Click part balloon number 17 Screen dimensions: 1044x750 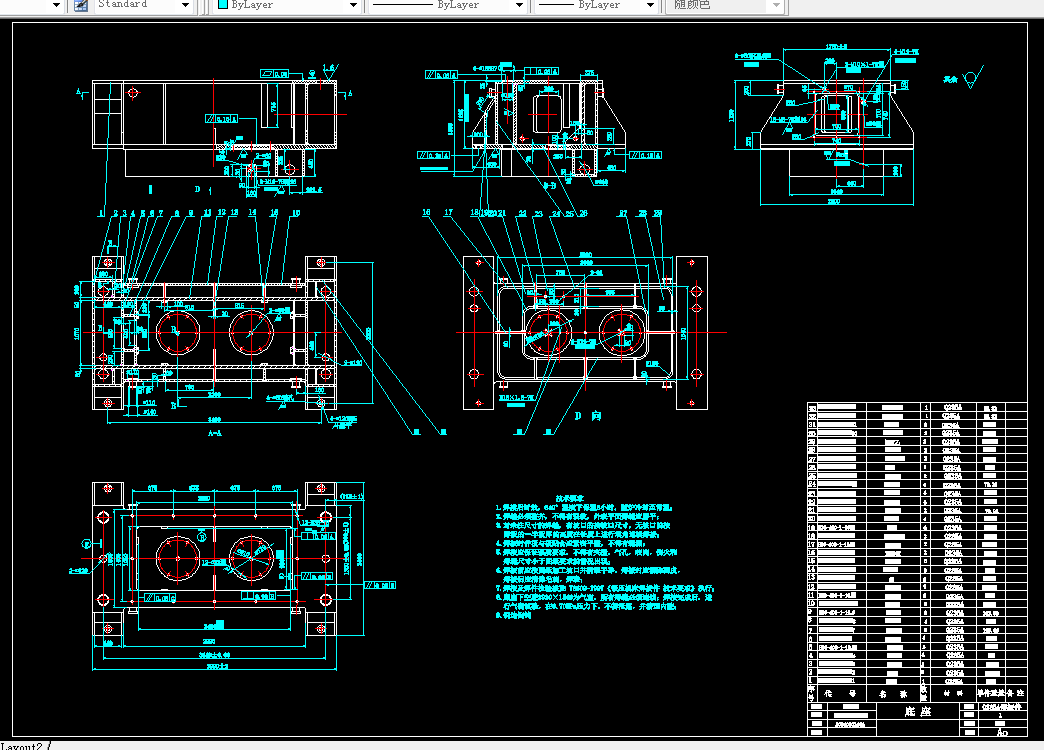pyautogui.click(x=448, y=212)
